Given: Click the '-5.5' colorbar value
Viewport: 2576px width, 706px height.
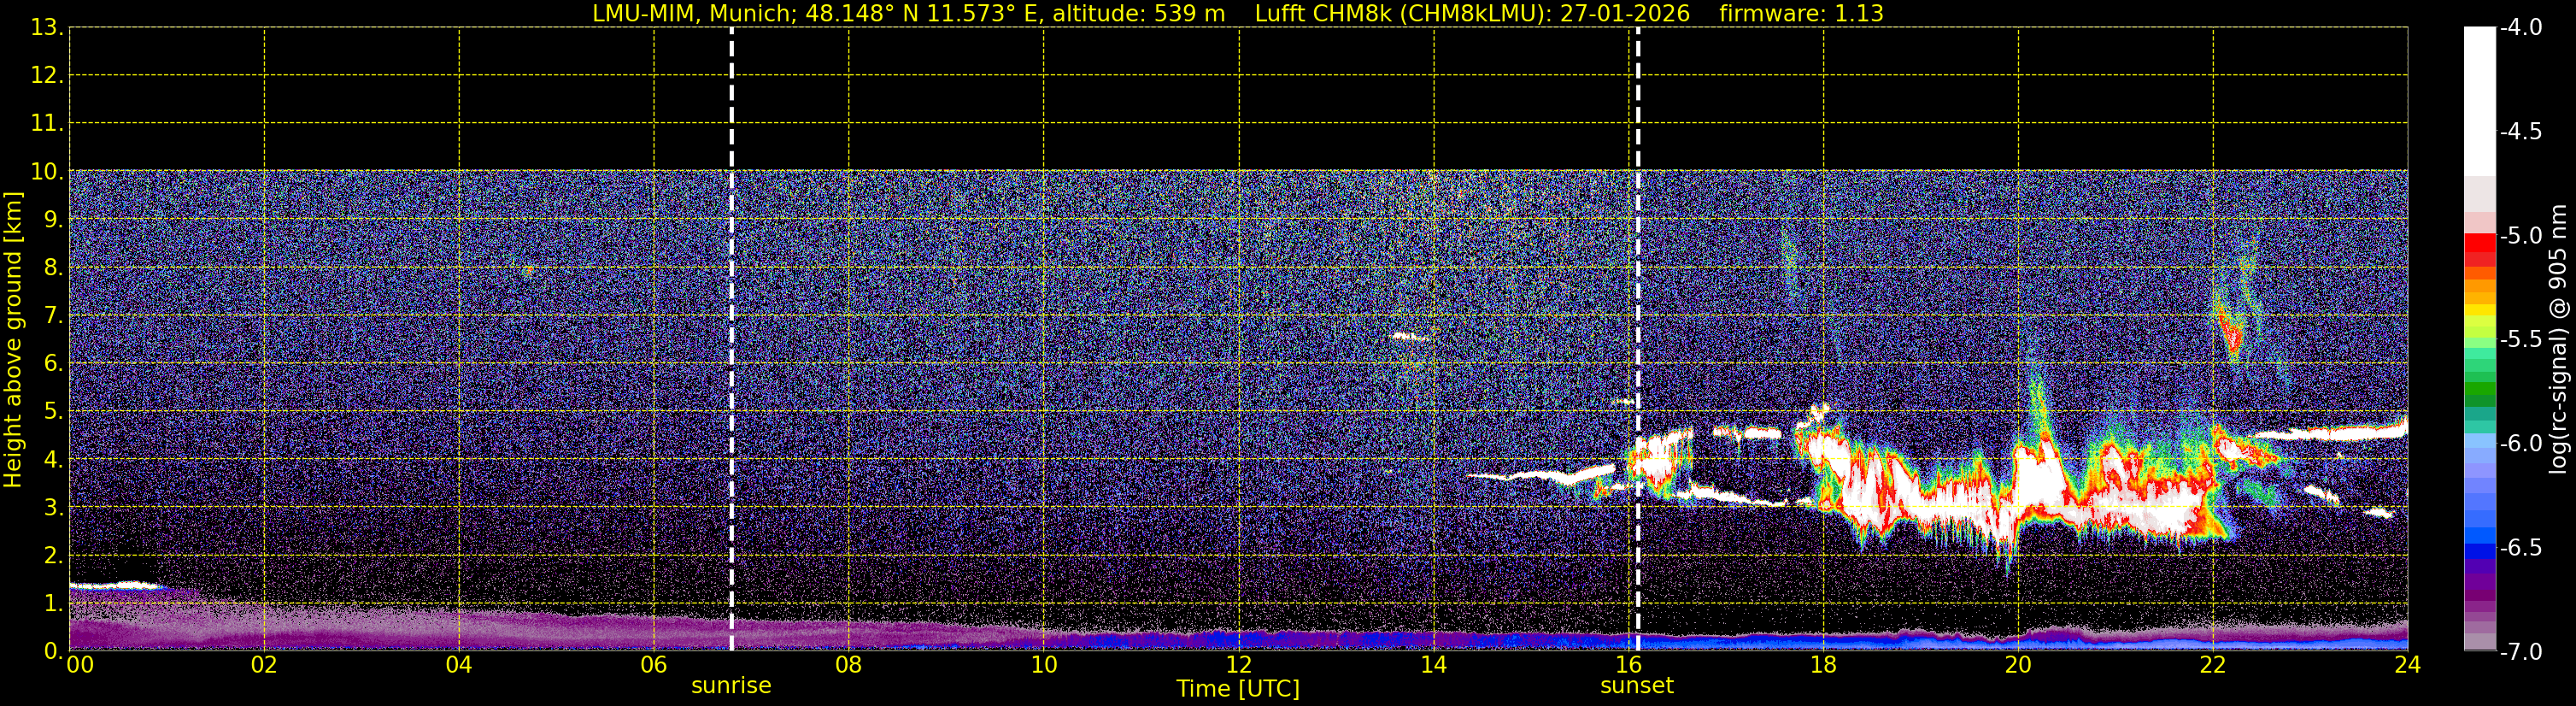Looking at the screenshot, I should point(2521,340).
